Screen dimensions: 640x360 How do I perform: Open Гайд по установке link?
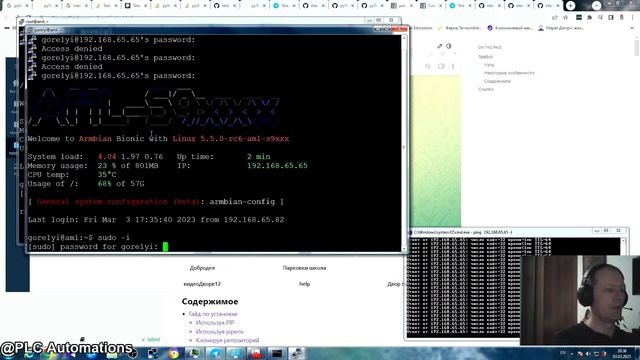click(213, 314)
